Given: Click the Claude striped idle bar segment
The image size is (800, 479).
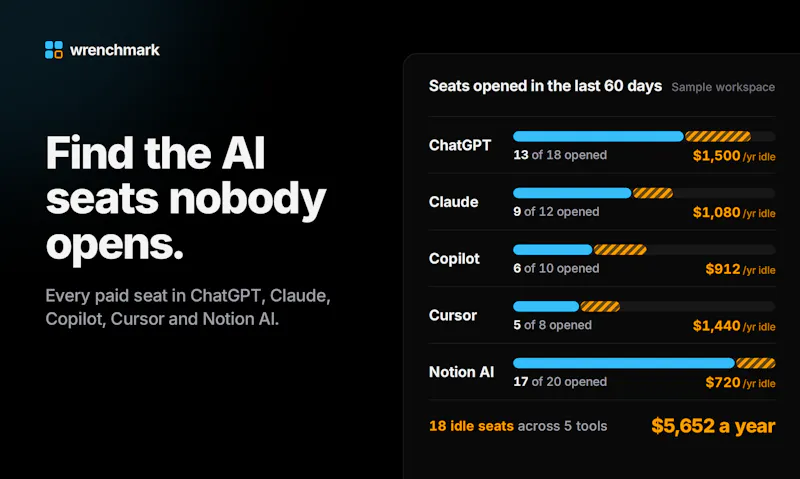Looking at the screenshot, I should coord(653,193).
